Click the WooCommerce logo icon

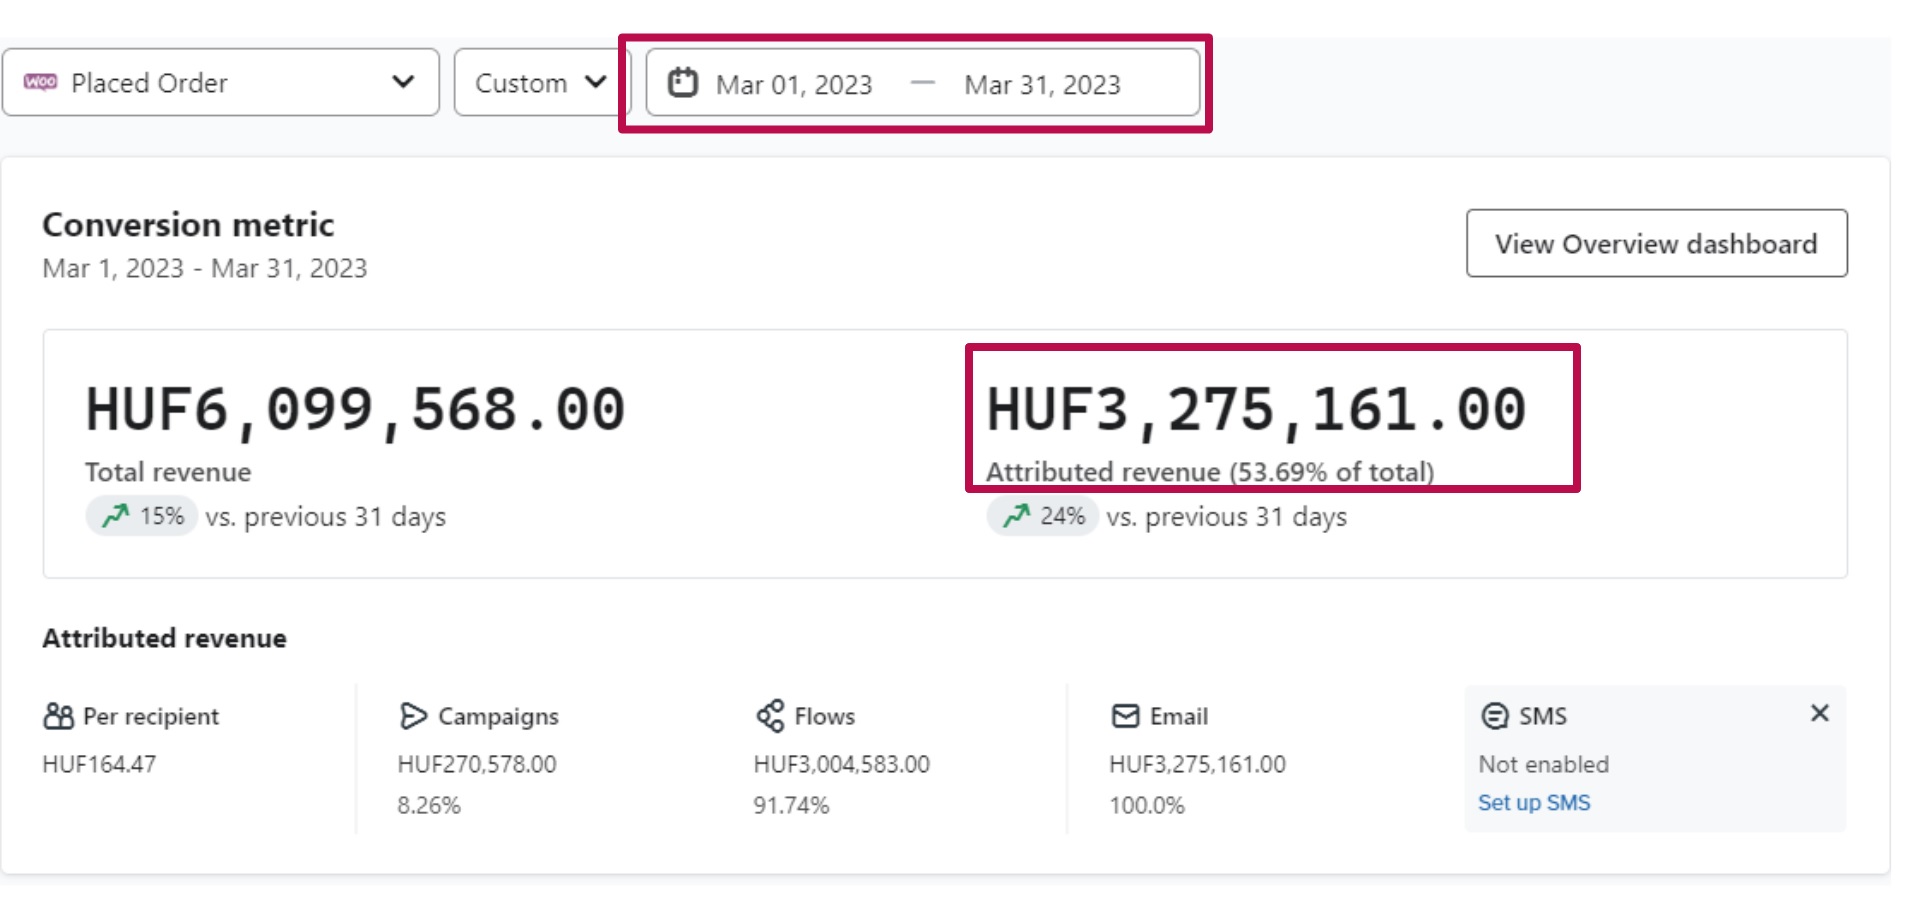pos(41,82)
